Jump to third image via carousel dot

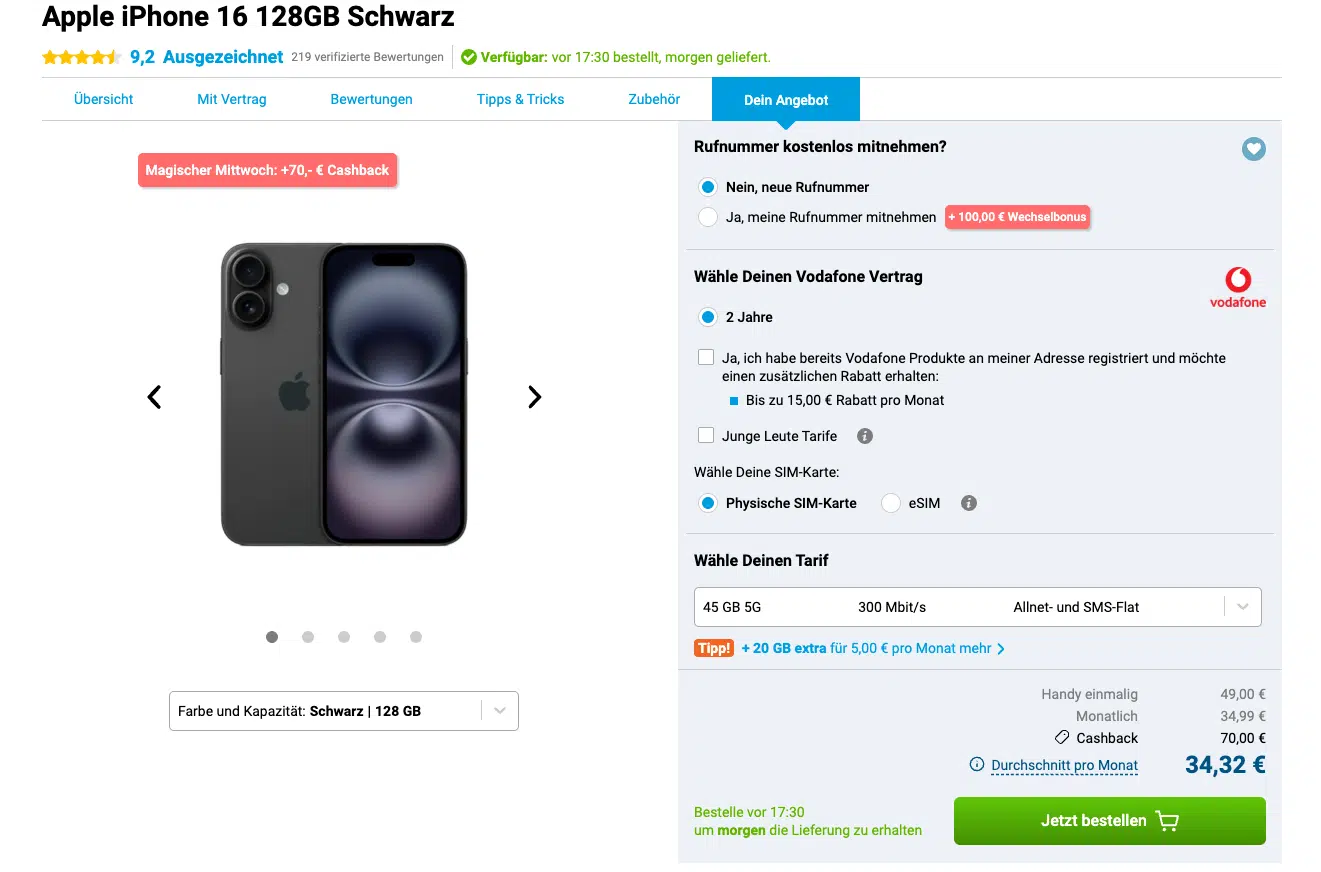(x=344, y=637)
